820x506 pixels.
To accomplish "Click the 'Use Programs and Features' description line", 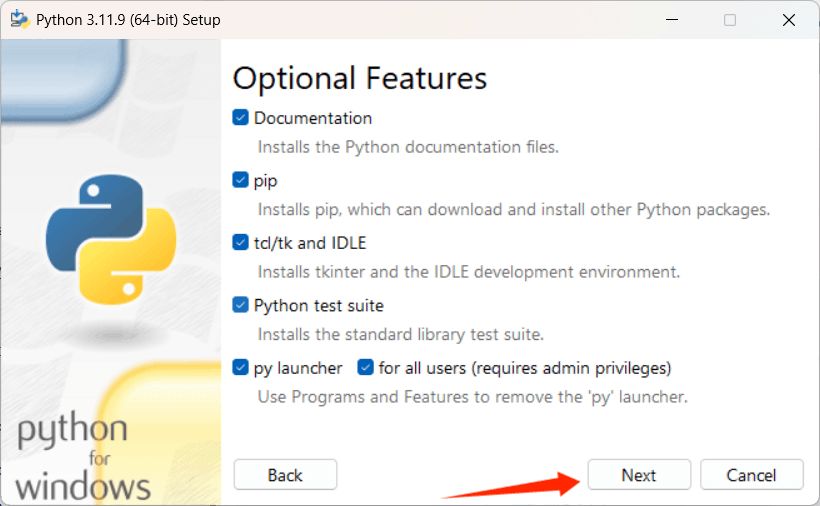I will coord(472,397).
